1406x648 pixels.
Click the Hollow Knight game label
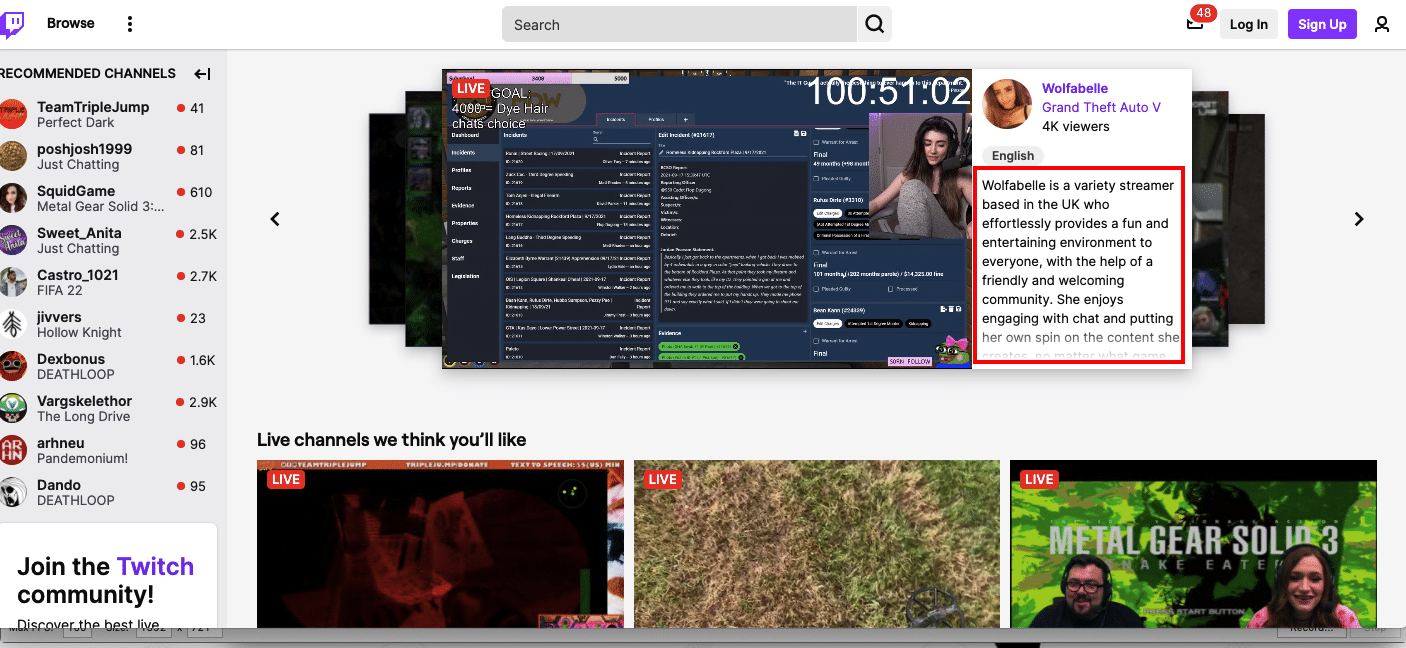79,333
